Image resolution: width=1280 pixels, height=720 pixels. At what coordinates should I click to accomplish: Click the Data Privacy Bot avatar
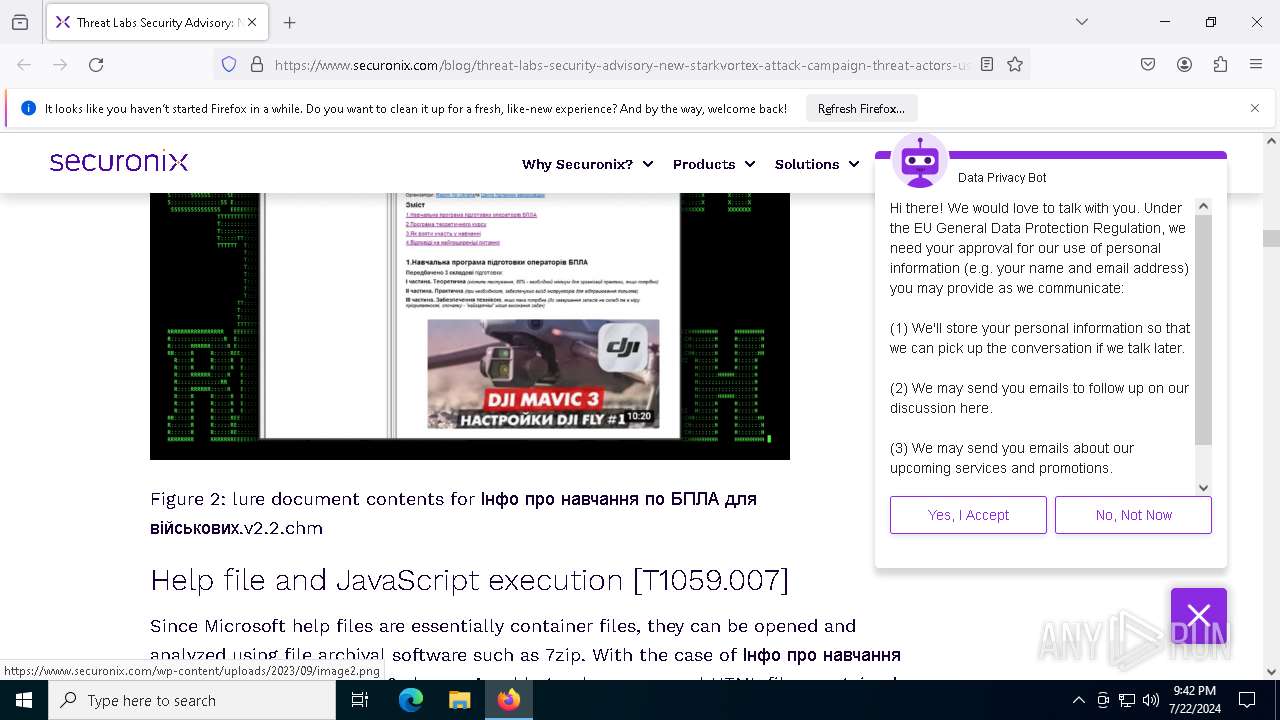919,161
